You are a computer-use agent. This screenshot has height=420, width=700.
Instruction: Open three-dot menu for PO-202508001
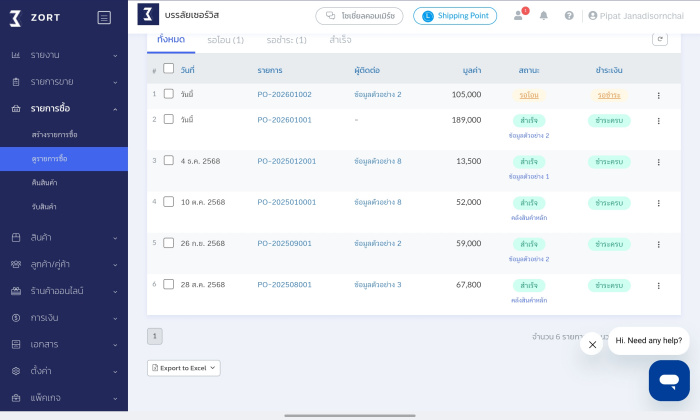(x=658, y=285)
